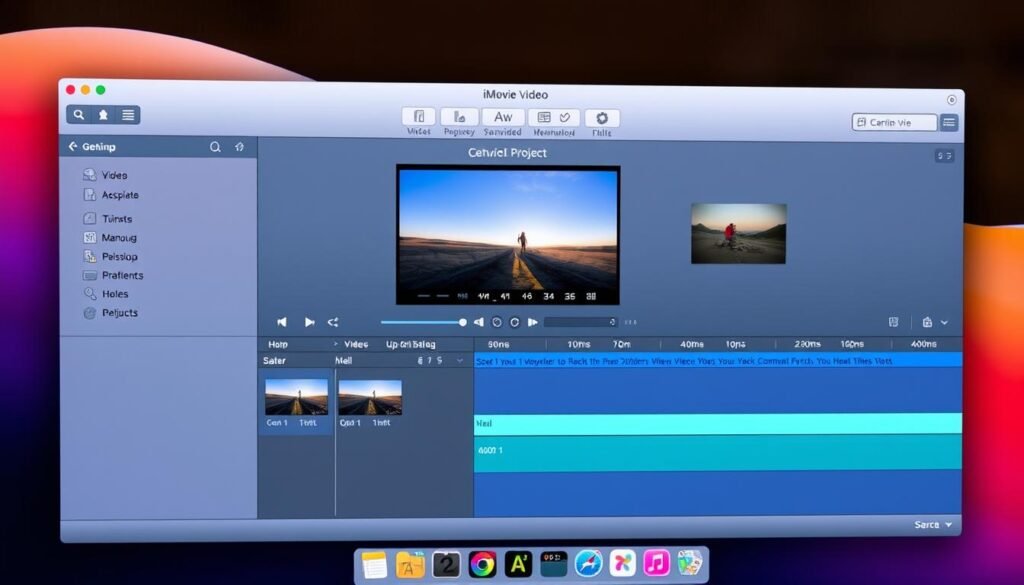Click the Up Gri Salag header
This screenshot has height=585, width=1024.
pos(410,344)
